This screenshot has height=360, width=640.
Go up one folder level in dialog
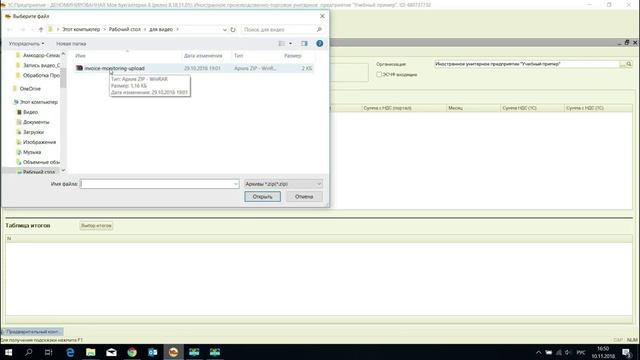click(x=41, y=29)
